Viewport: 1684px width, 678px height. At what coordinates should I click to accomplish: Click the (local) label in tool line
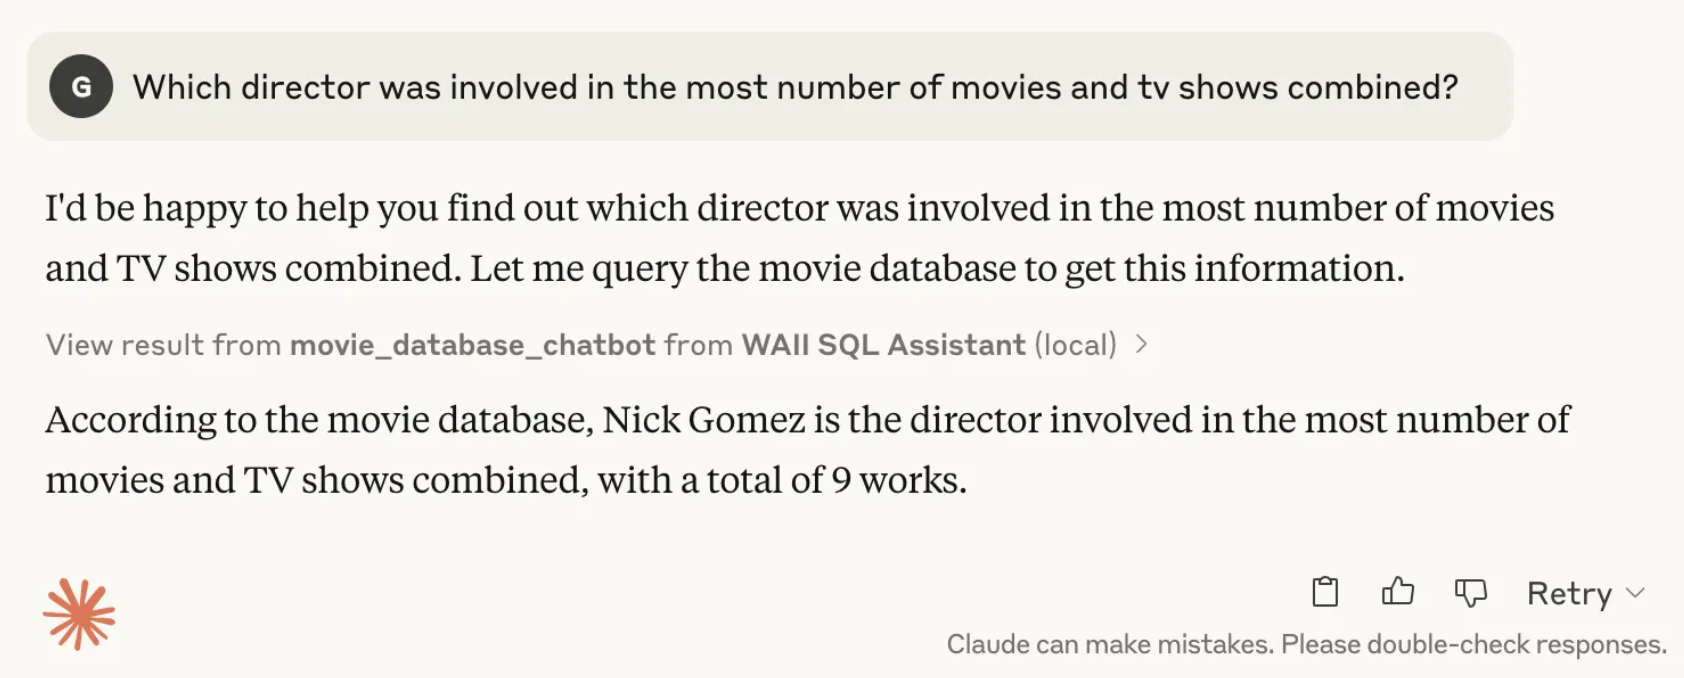[1075, 345]
